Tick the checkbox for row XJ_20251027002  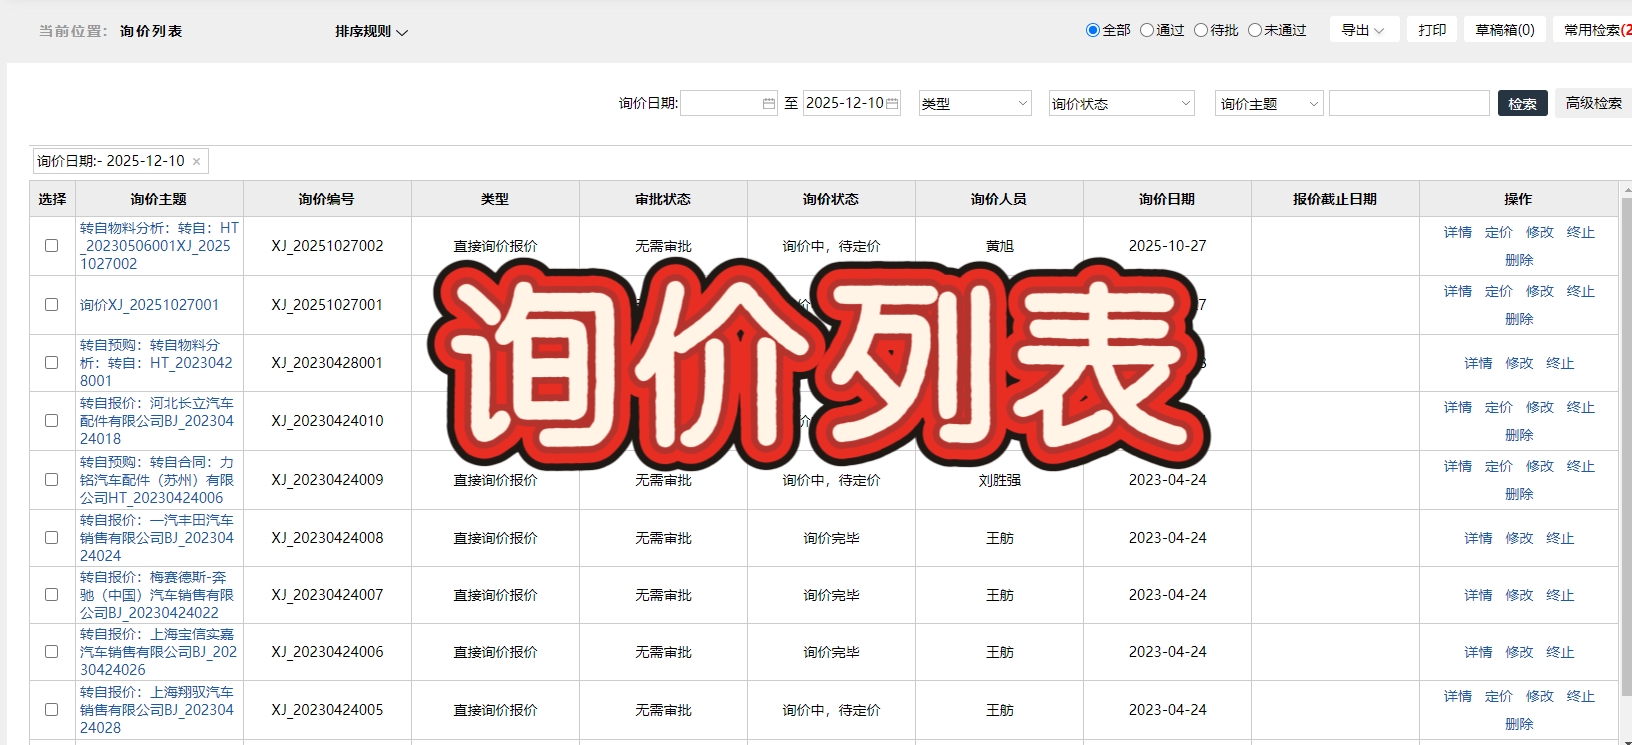[52, 246]
